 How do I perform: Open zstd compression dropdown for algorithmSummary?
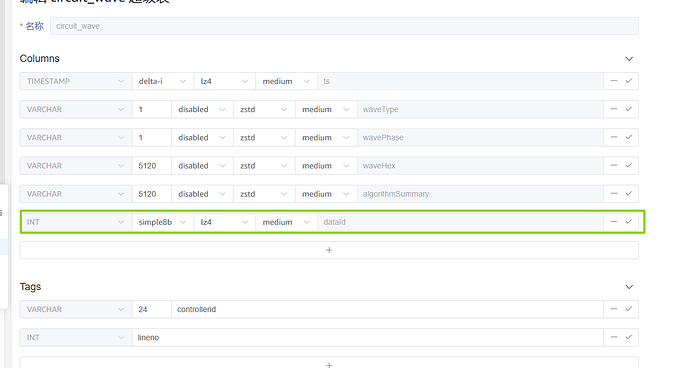click(264, 194)
